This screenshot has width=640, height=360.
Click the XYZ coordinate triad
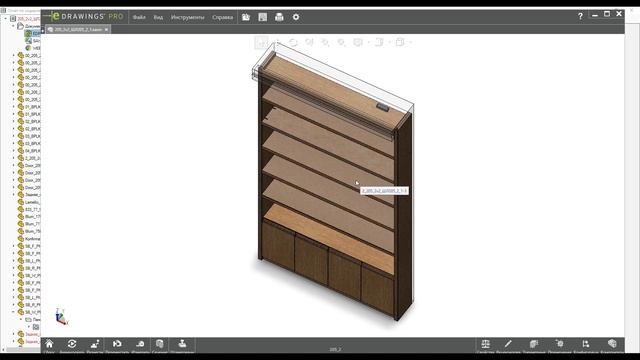tap(61, 317)
